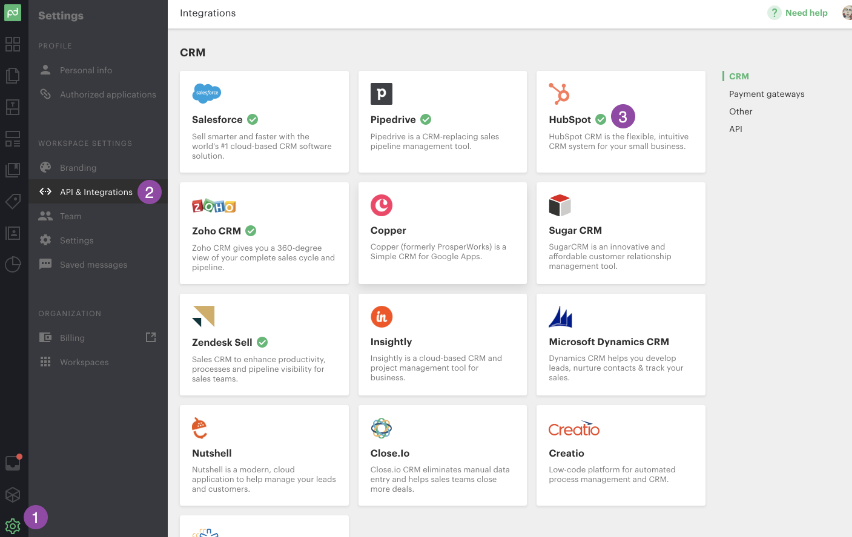Click the Salesforce verified checkmark badge
This screenshot has height=537, width=852.
coord(253,119)
